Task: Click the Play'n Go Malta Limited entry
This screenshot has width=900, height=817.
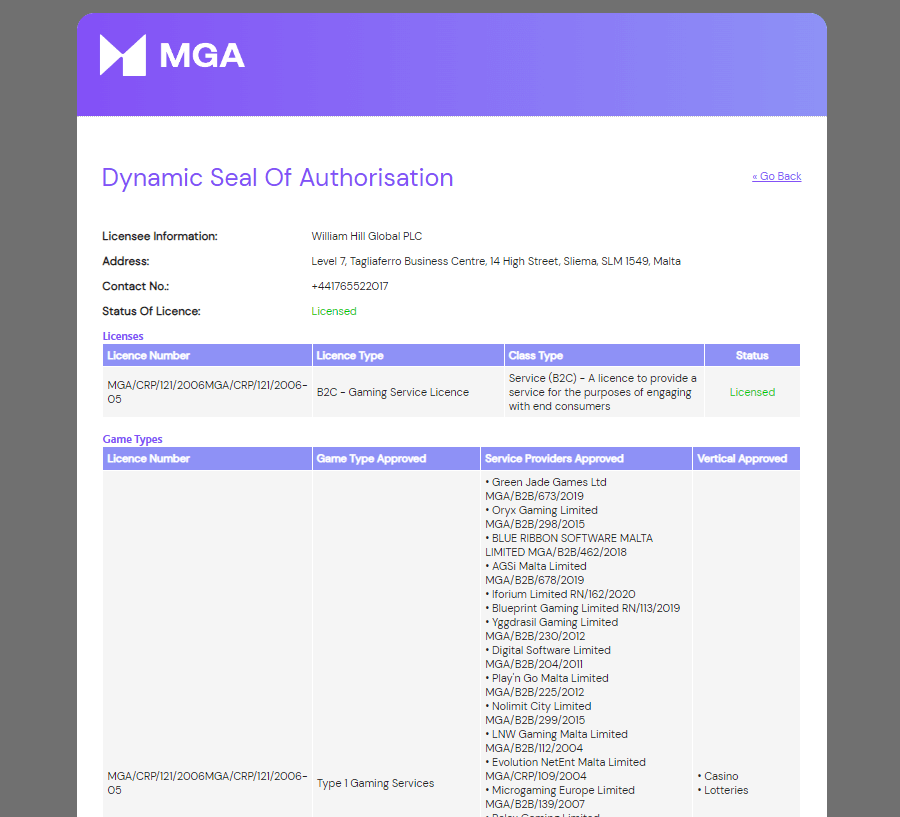Action: click(x=546, y=685)
